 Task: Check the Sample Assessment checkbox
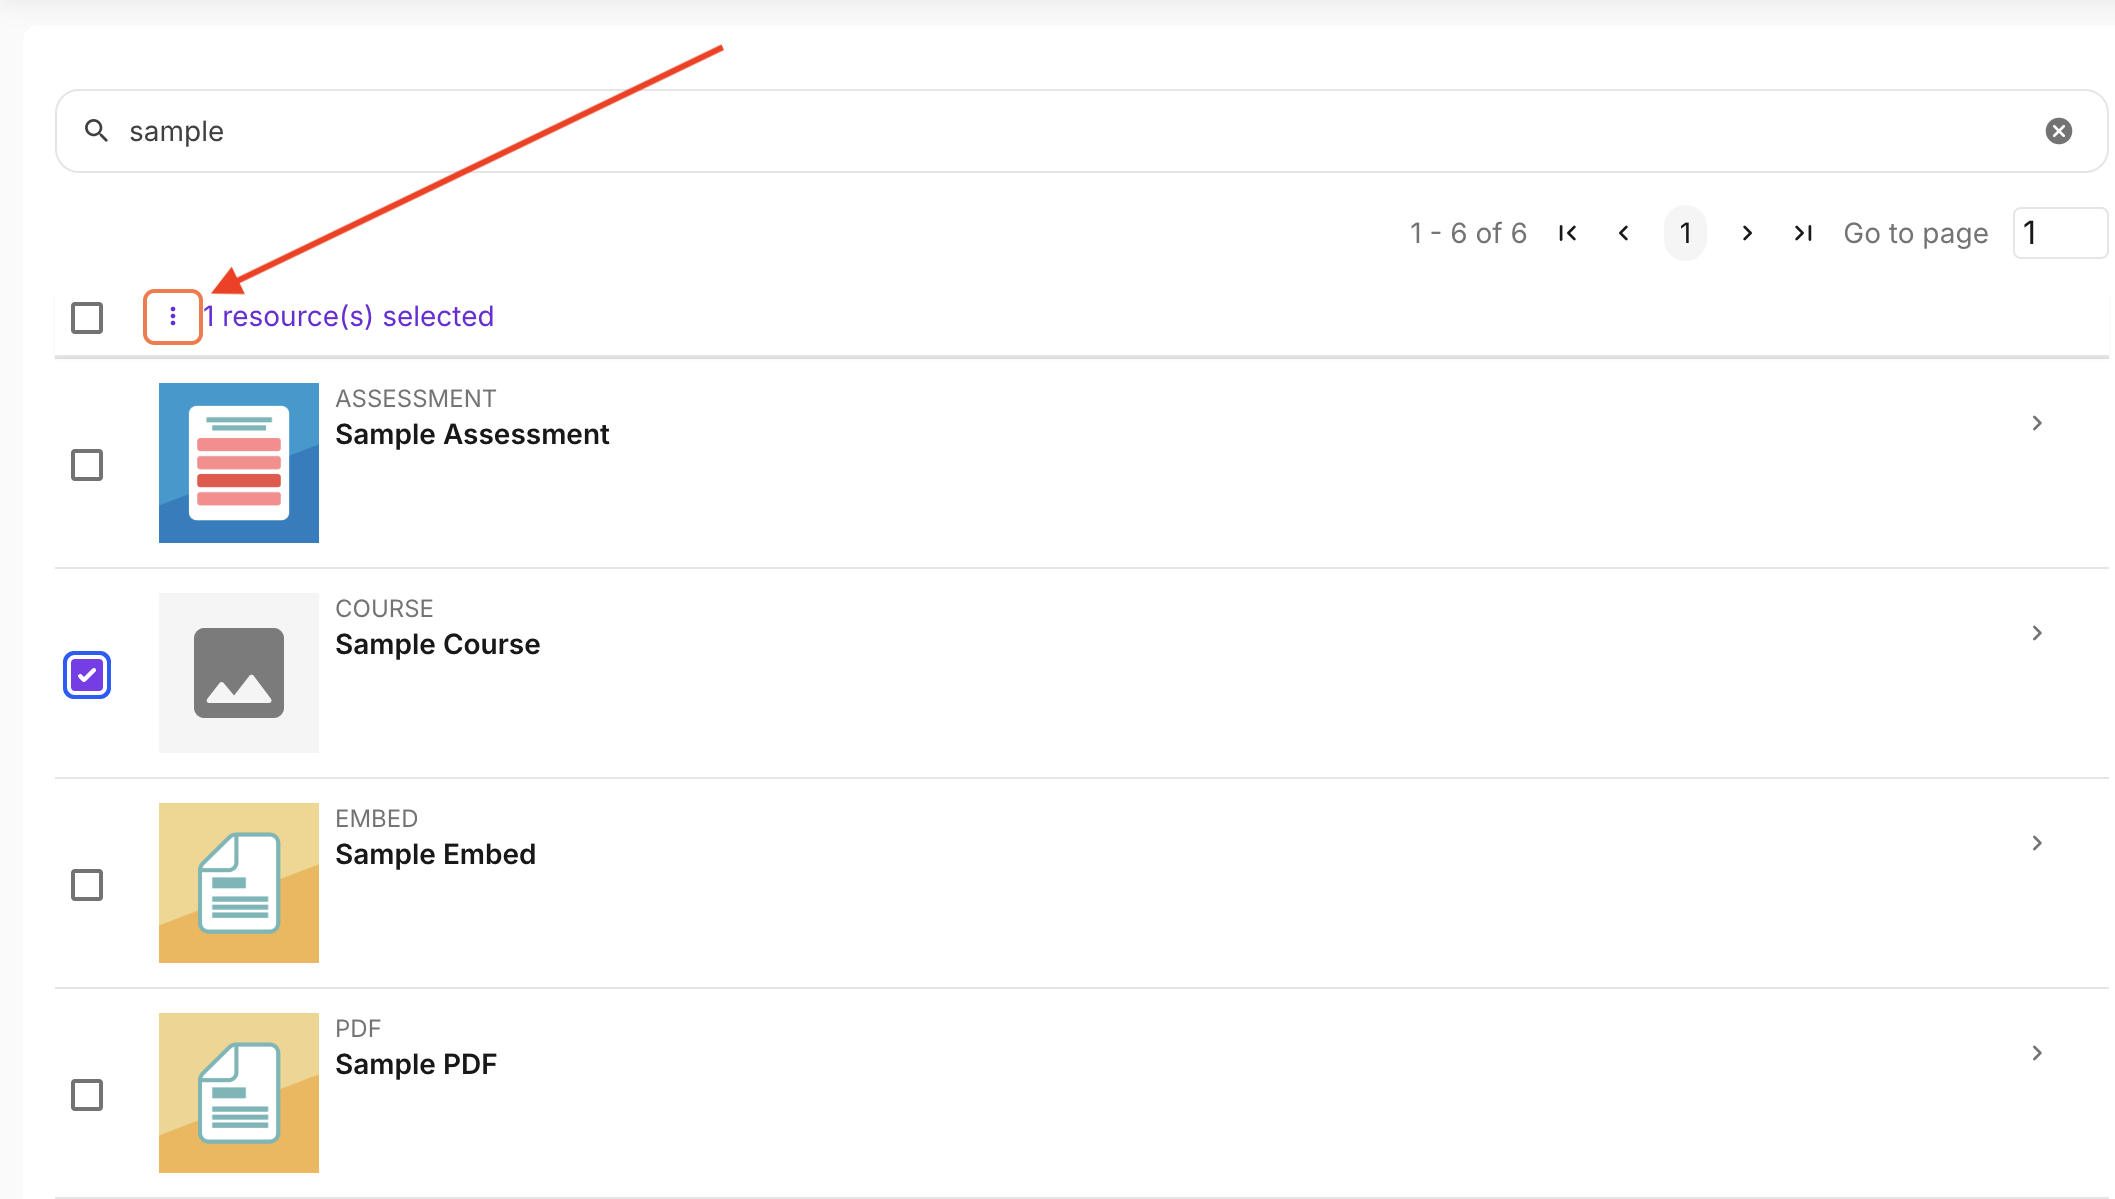[87, 465]
